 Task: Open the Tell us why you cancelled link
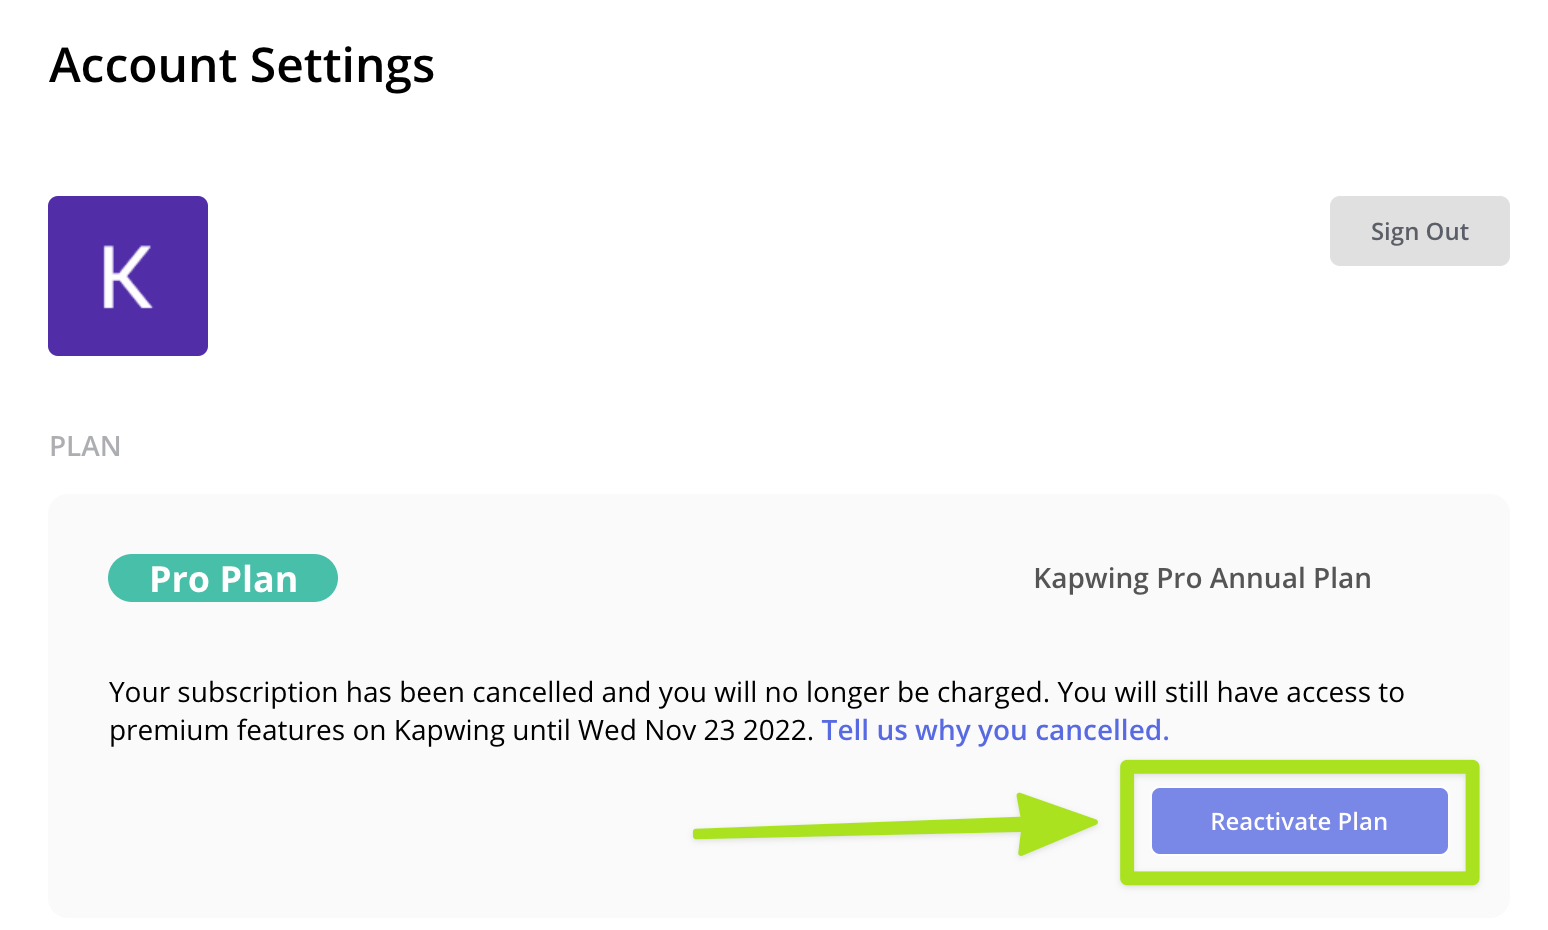[x=995, y=731]
